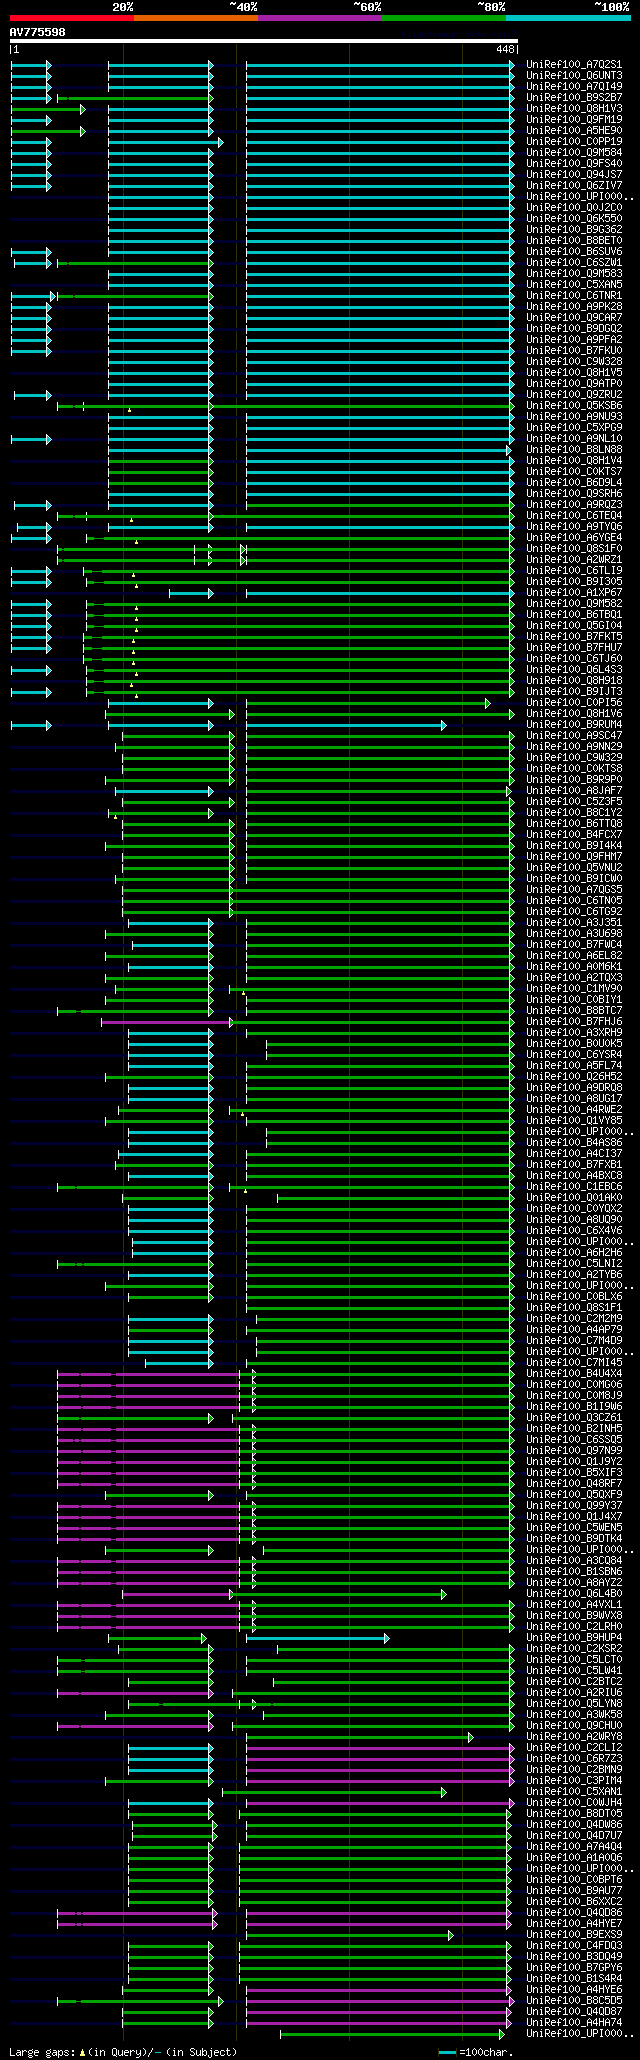Select the UniRef100_C0PI56 label
Viewport: 640px width, 2060px height.
tap(574, 702)
